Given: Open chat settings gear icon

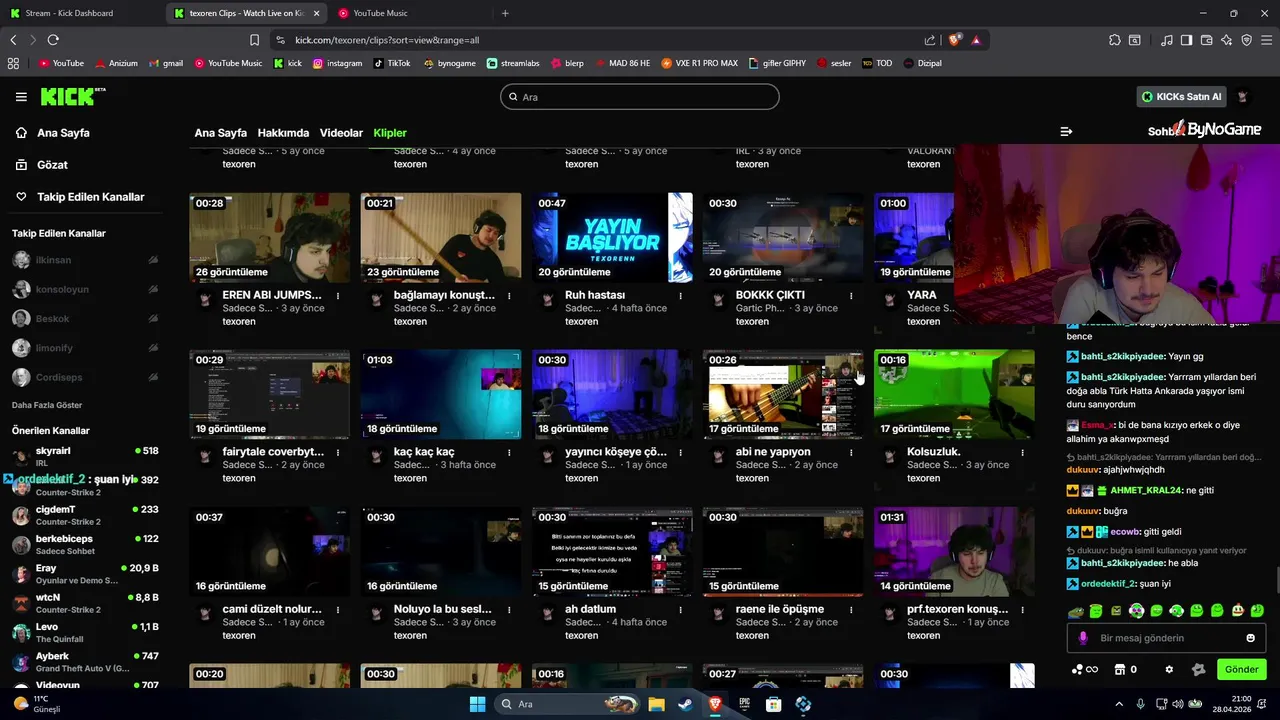Looking at the screenshot, I should 1169,670.
